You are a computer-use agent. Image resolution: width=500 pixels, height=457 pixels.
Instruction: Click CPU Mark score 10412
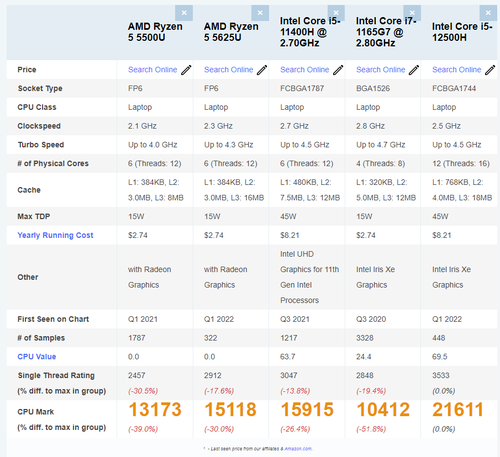(383, 410)
